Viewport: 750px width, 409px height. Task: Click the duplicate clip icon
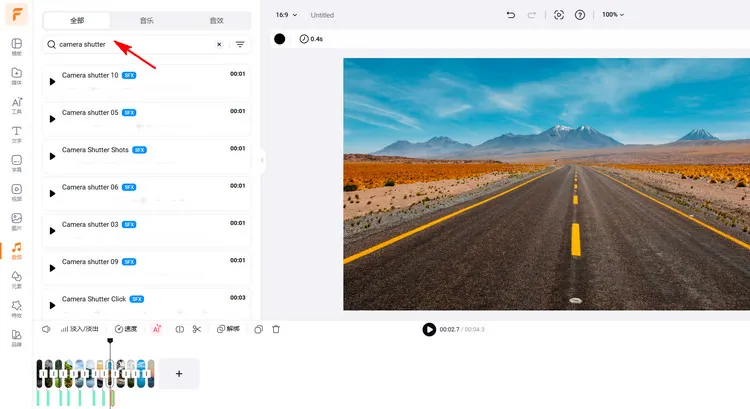(258, 329)
